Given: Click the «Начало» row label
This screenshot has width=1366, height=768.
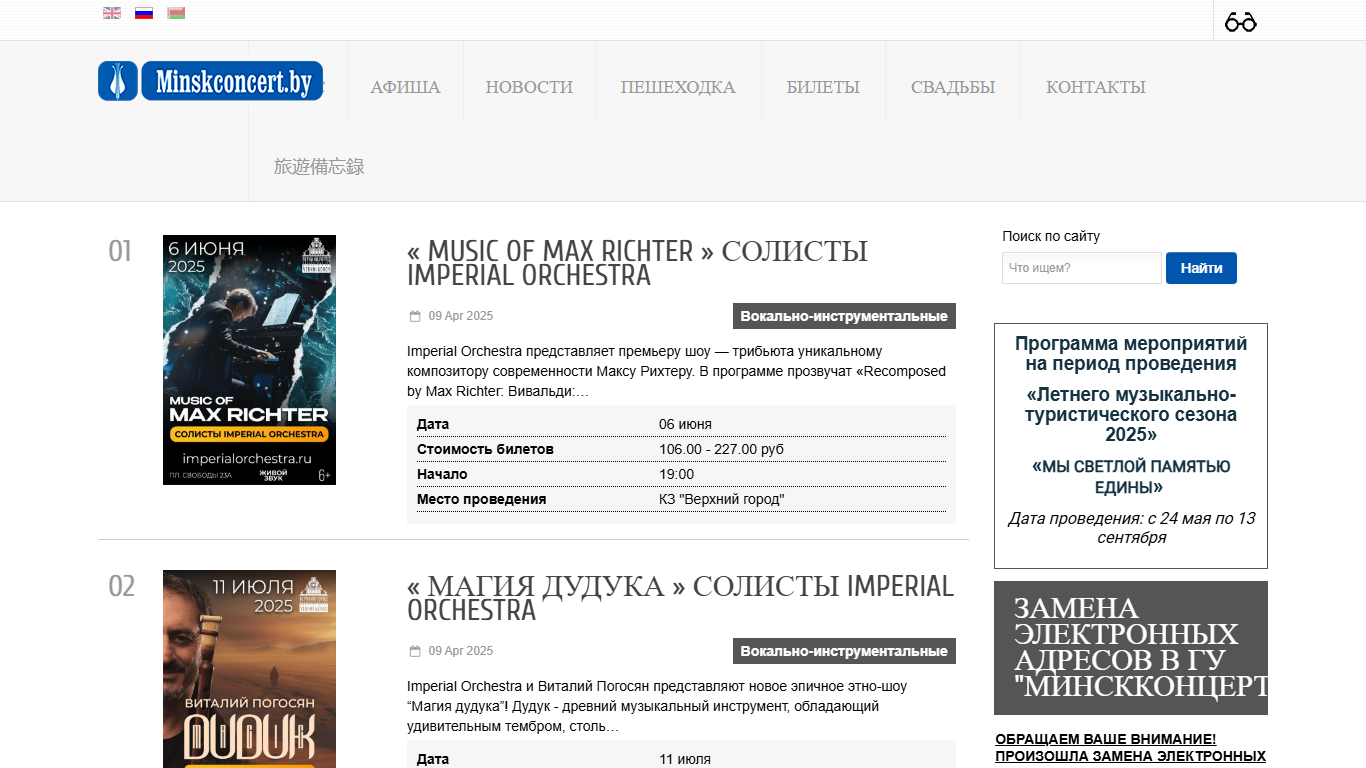Looking at the screenshot, I should point(442,474).
